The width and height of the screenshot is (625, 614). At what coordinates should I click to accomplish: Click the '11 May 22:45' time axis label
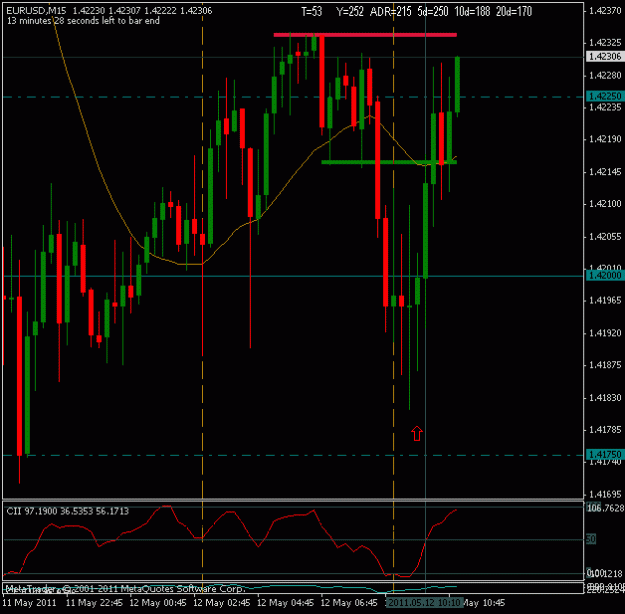click(94, 602)
